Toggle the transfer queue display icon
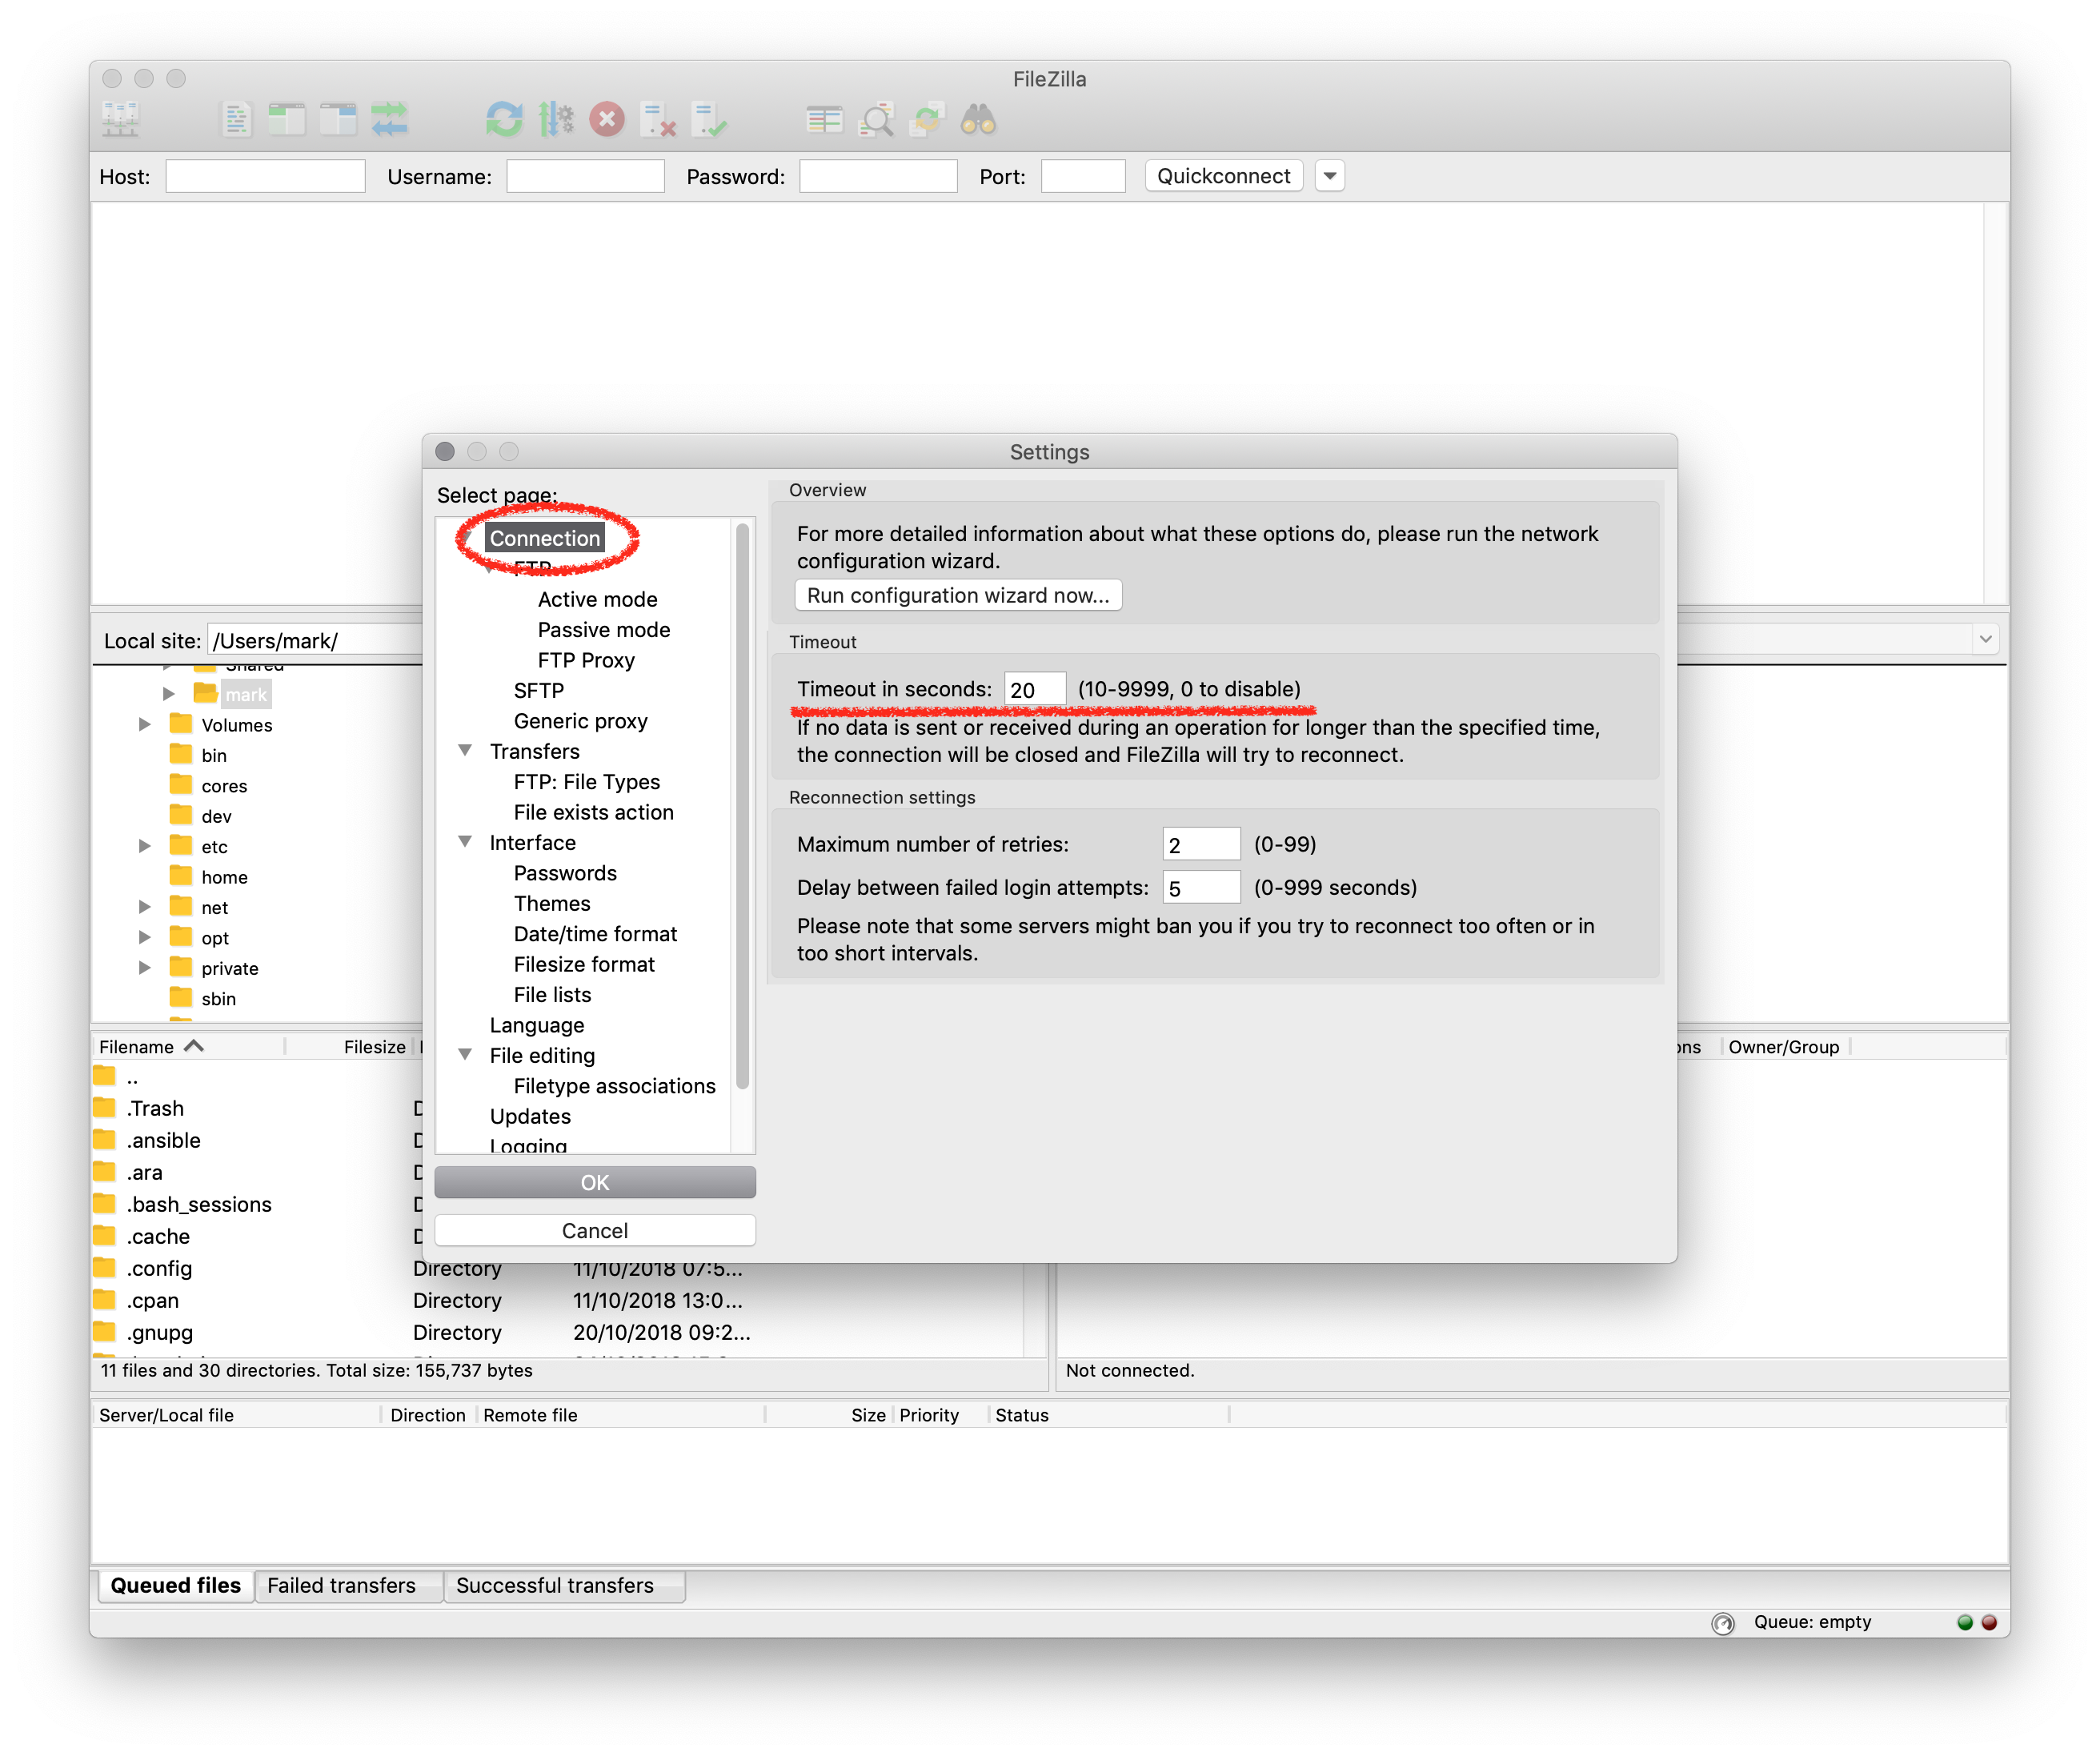Viewport: 2100px width, 1756px height. coord(389,120)
